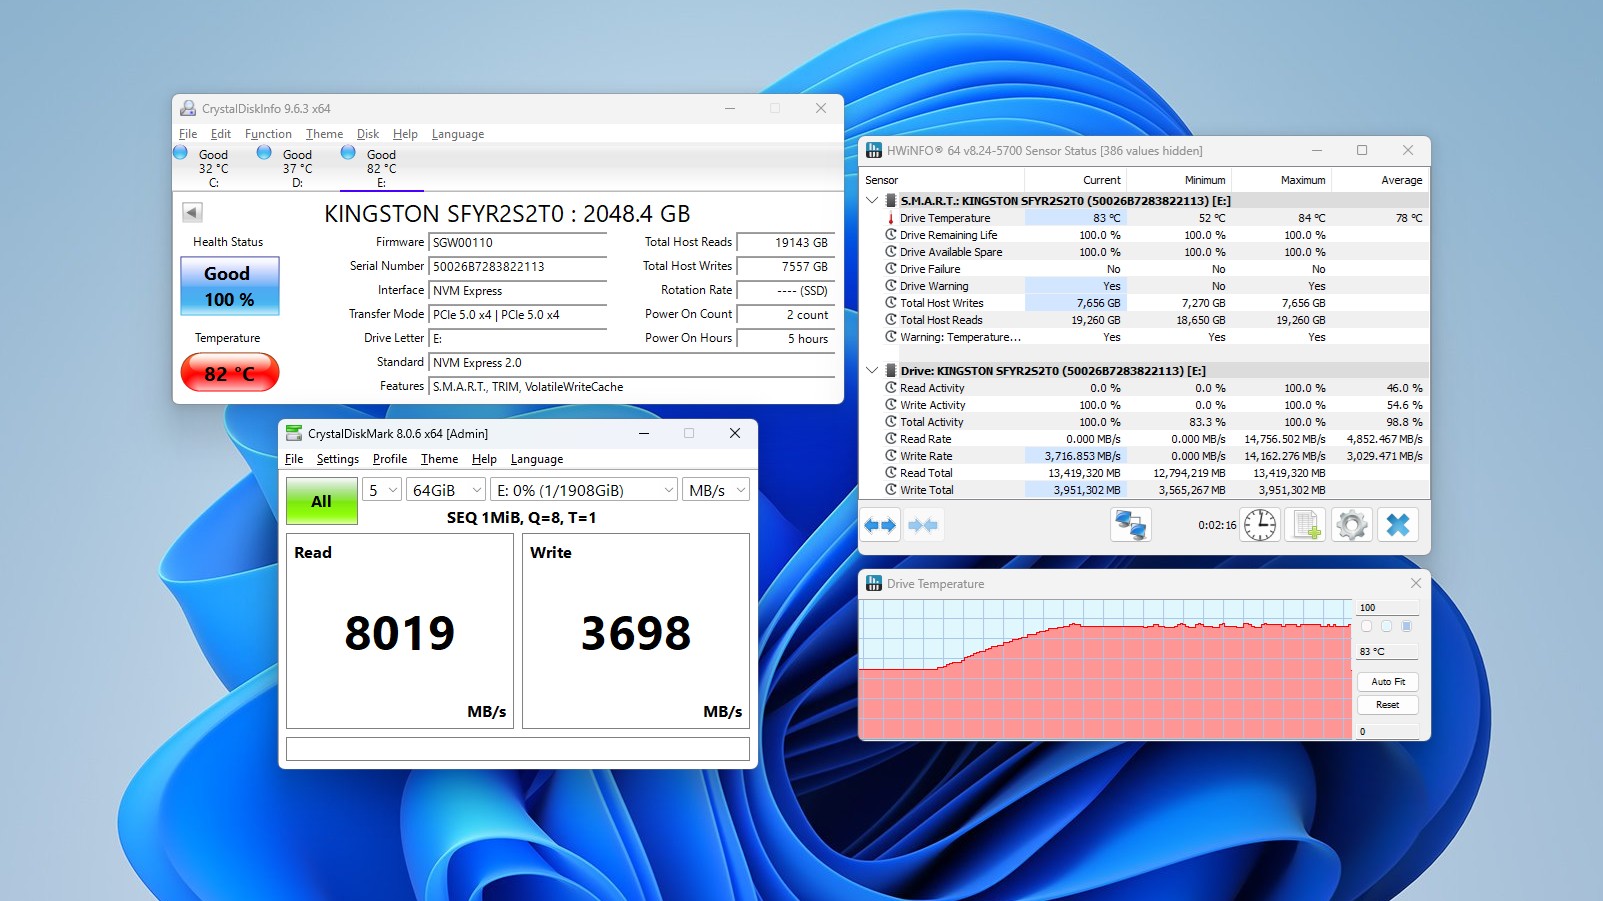Open Settings menu in CrystalDiskMark
This screenshot has height=901, width=1603.
coord(338,459)
